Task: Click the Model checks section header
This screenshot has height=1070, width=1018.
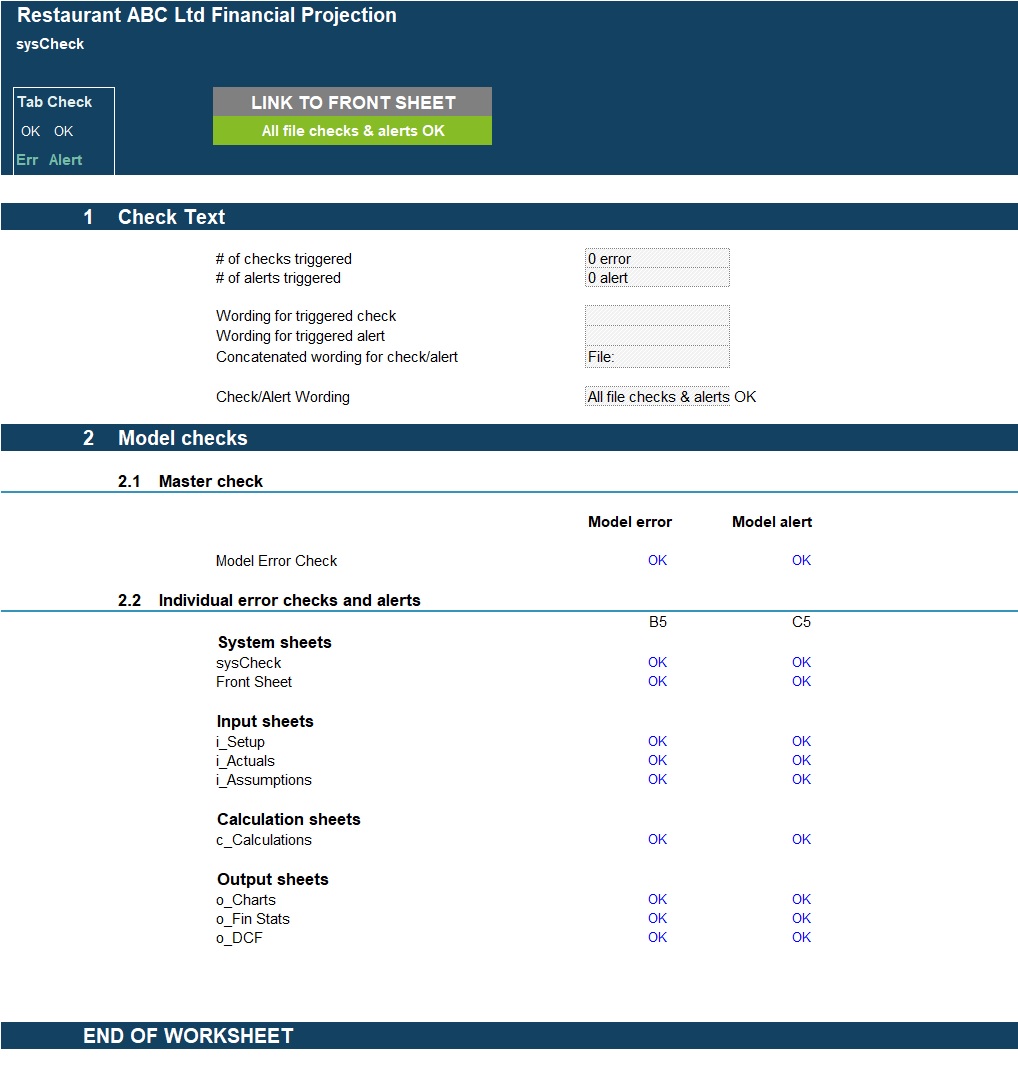Action: (x=509, y=438)
